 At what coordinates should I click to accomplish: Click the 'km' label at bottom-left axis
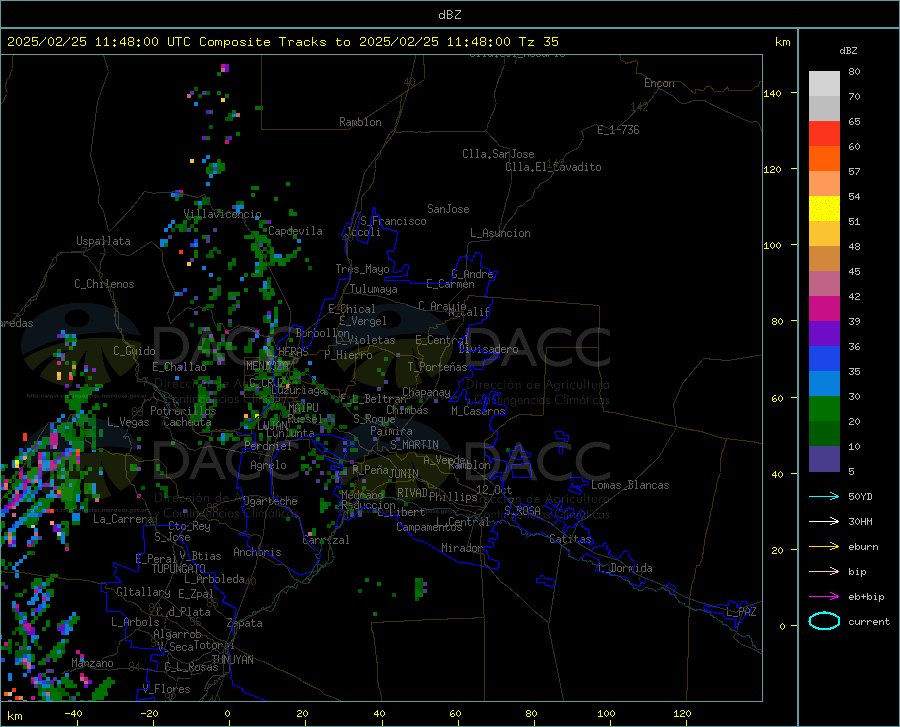[x=14, y=716]
